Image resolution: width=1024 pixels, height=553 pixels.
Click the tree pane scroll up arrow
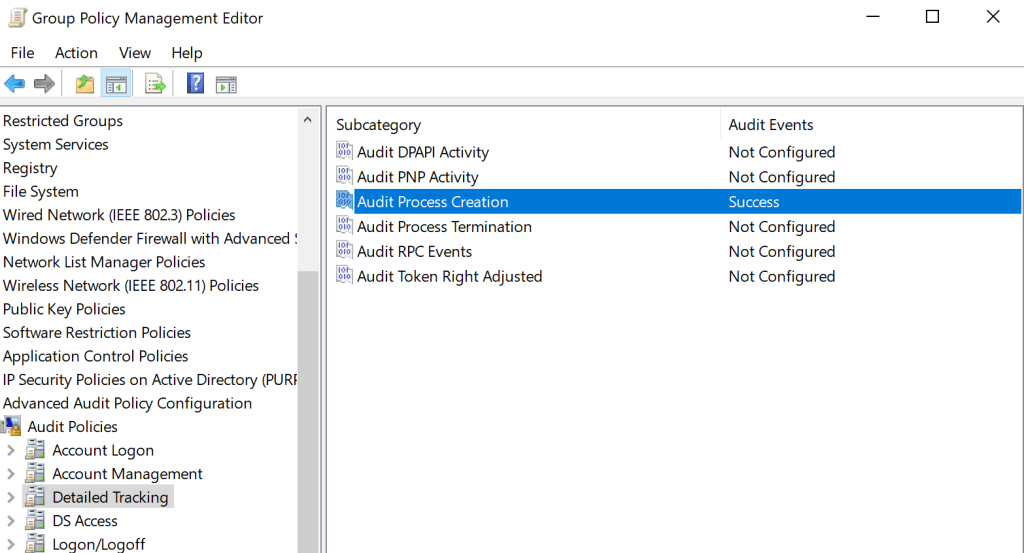click(x=308, y=119)
